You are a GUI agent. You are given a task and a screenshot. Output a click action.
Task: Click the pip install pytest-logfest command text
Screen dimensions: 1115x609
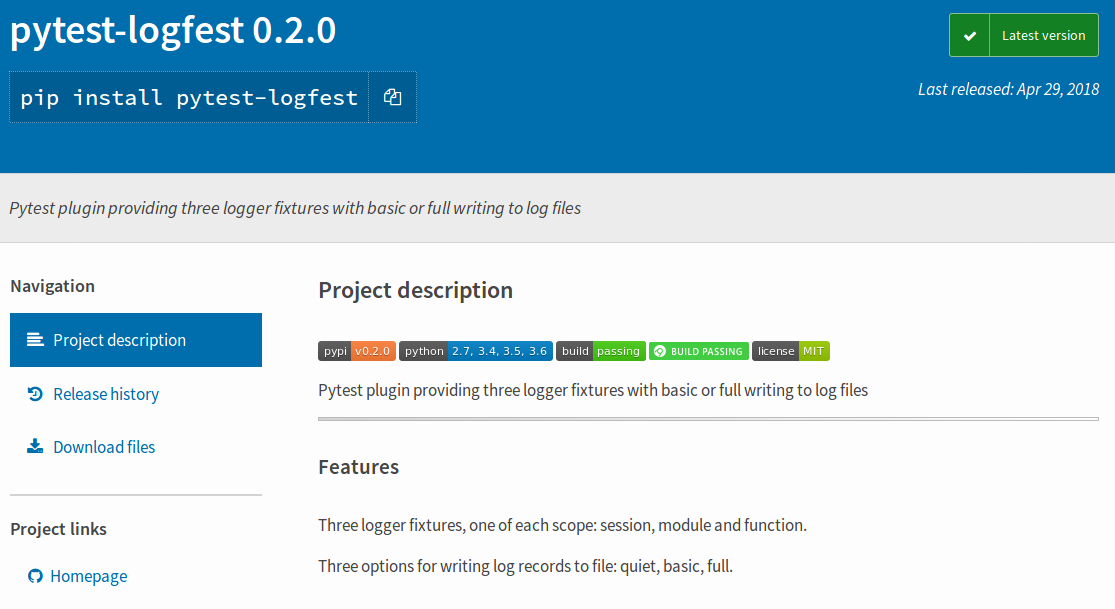(x=189, y=97)
